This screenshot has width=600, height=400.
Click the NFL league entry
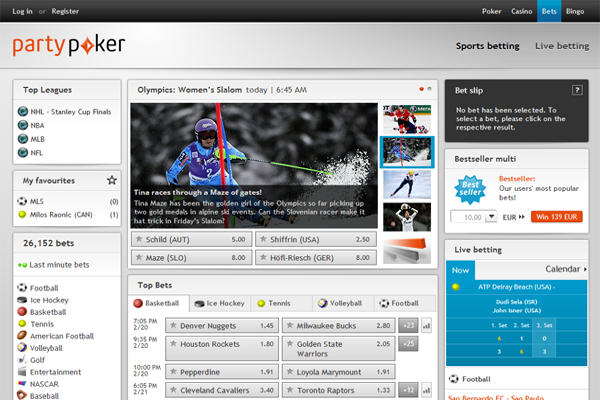tap(36, 153)
